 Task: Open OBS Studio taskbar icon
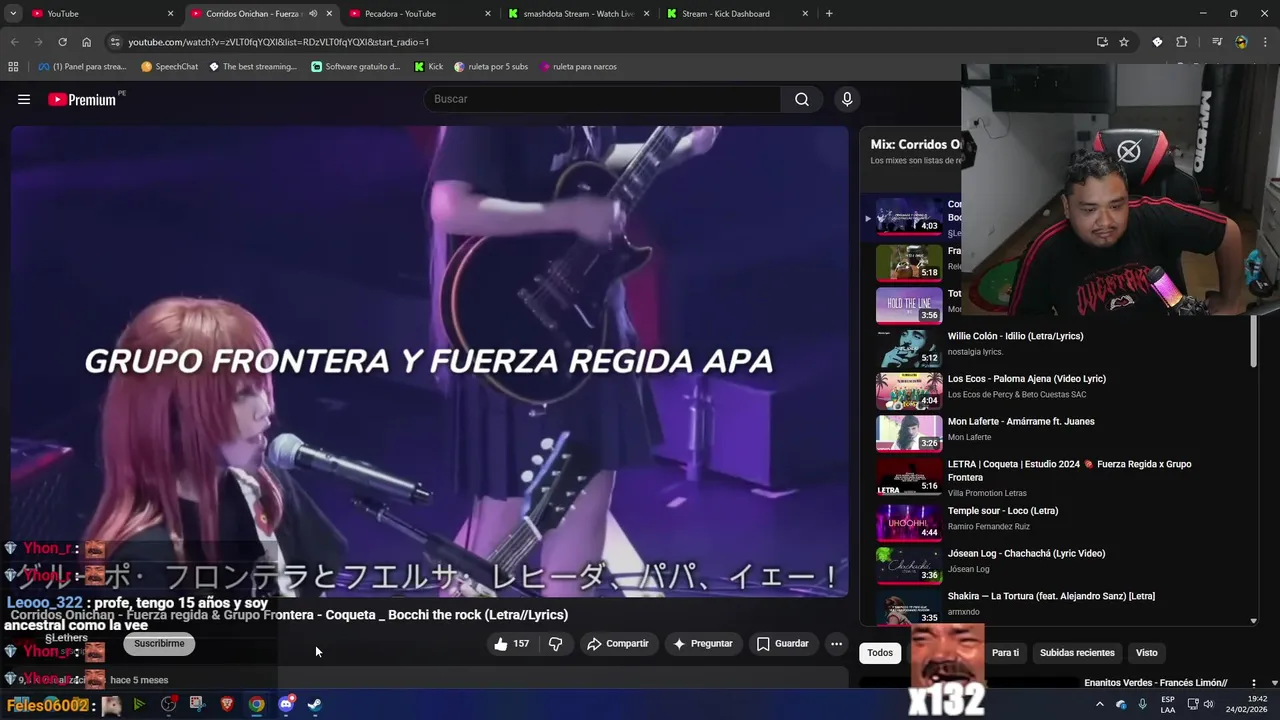[x=168, y=704]
